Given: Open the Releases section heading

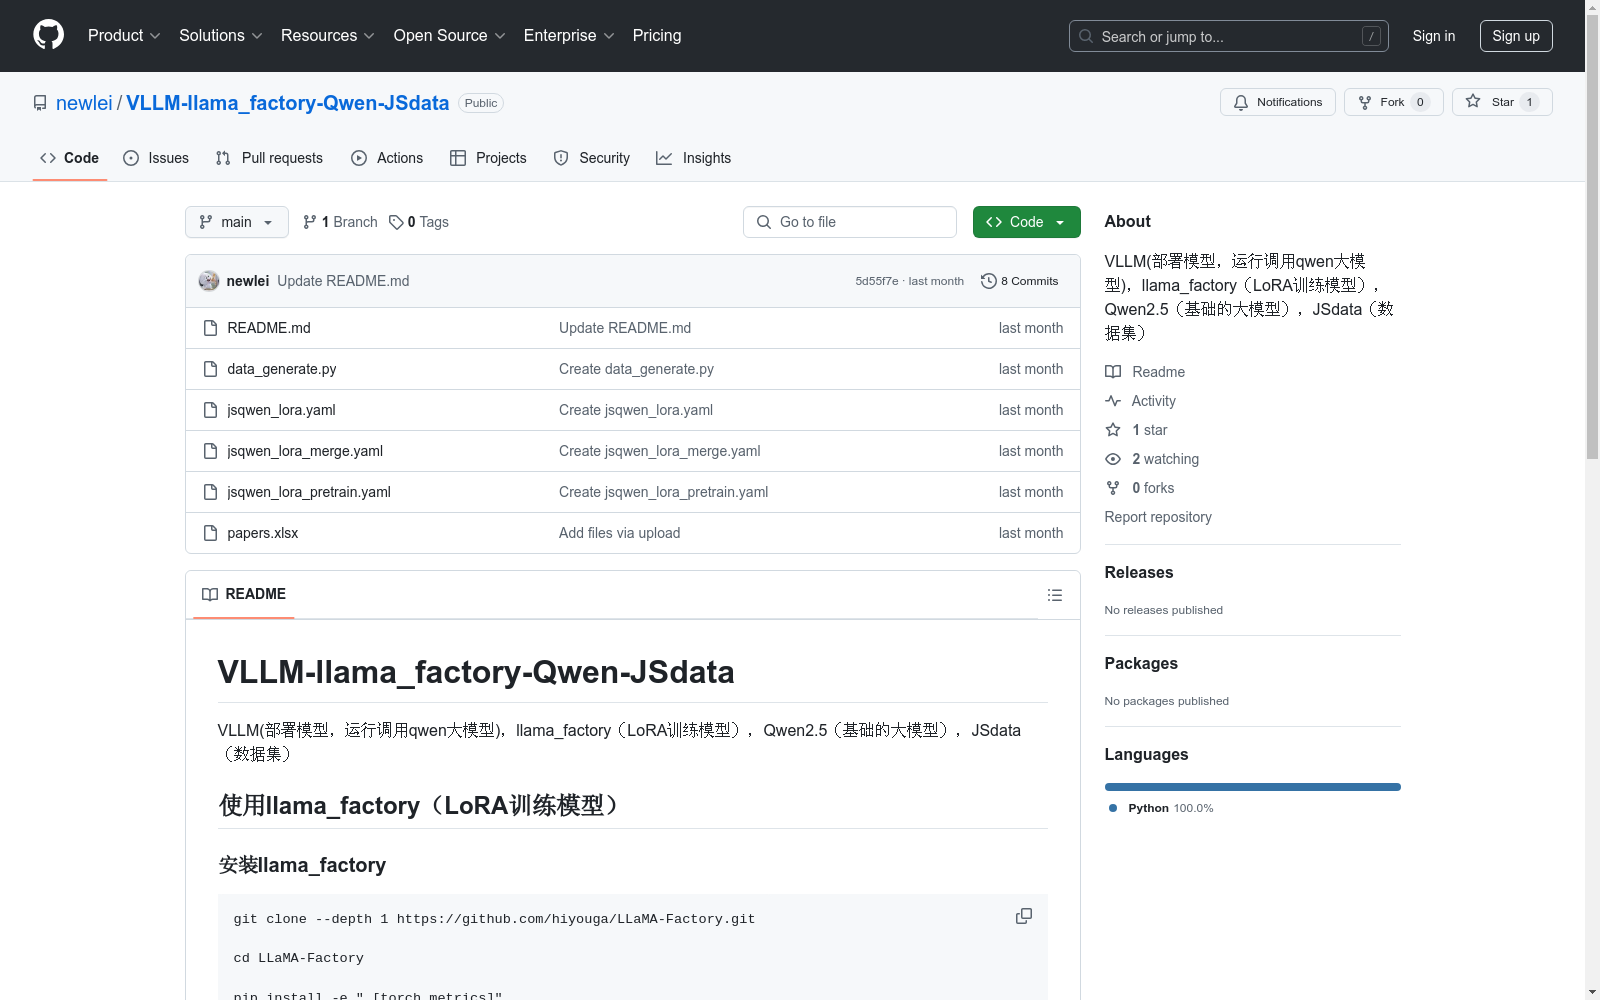Looking at the screenshot, I should (x=1139, y=572).
